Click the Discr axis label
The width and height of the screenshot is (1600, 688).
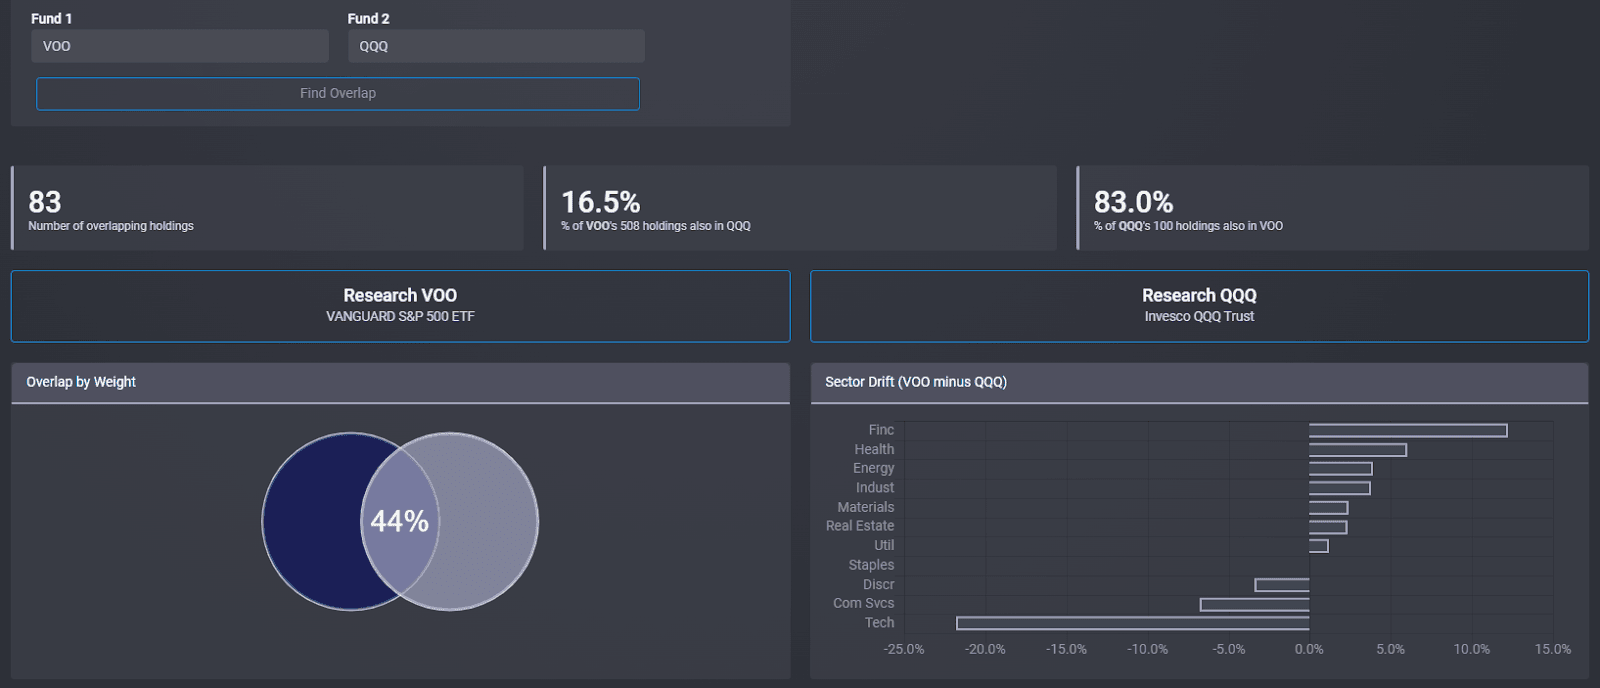[x=879, y=584]
